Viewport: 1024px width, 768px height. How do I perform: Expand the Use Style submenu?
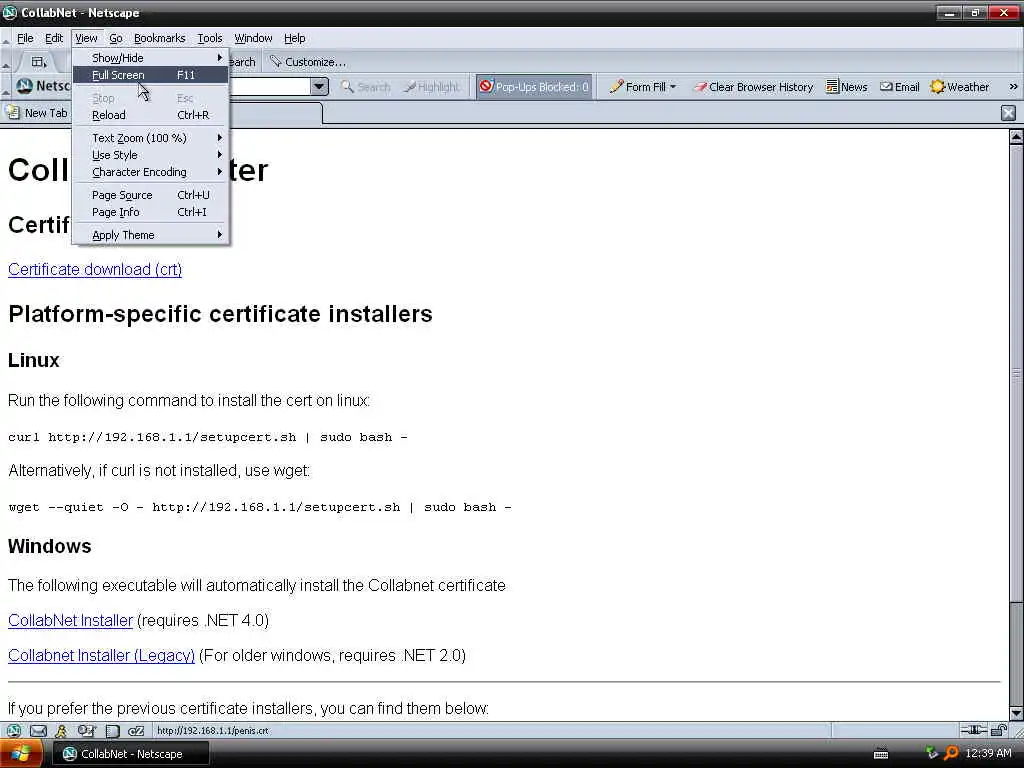[x=150, y=155]
